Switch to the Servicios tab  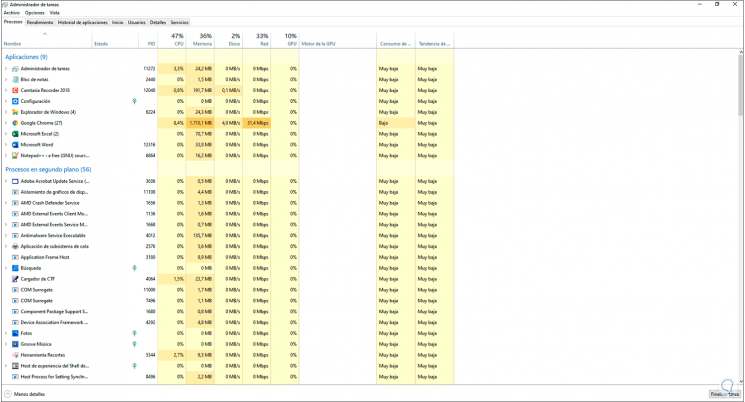[x=180, y=22]
